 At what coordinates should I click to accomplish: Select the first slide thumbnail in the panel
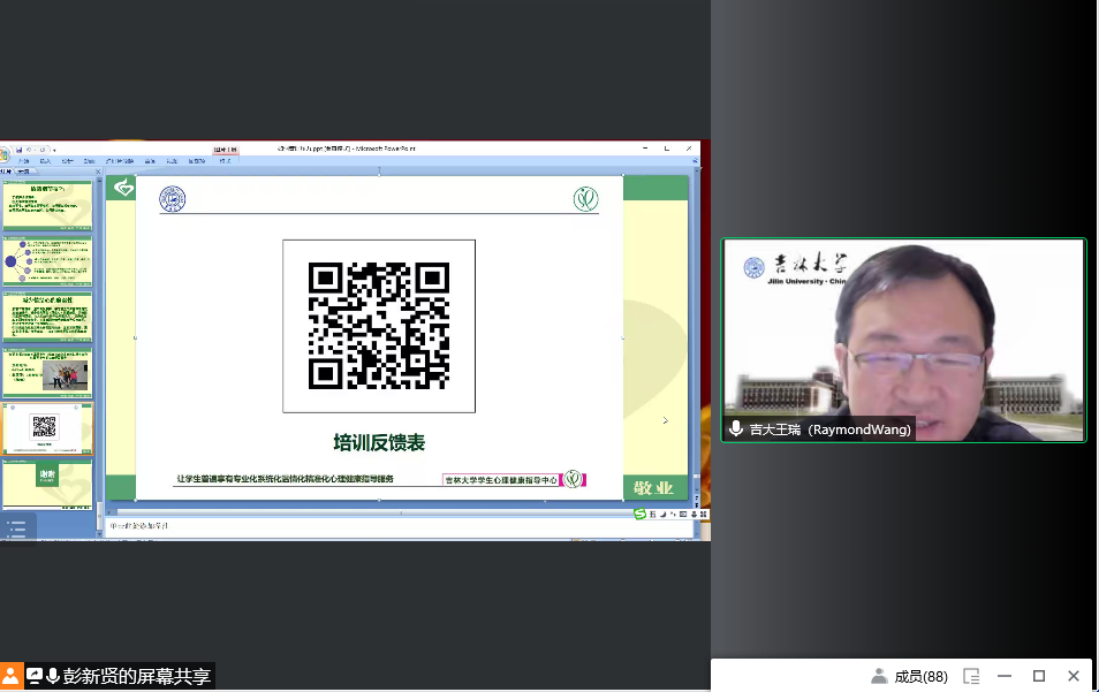coord(48,204)
